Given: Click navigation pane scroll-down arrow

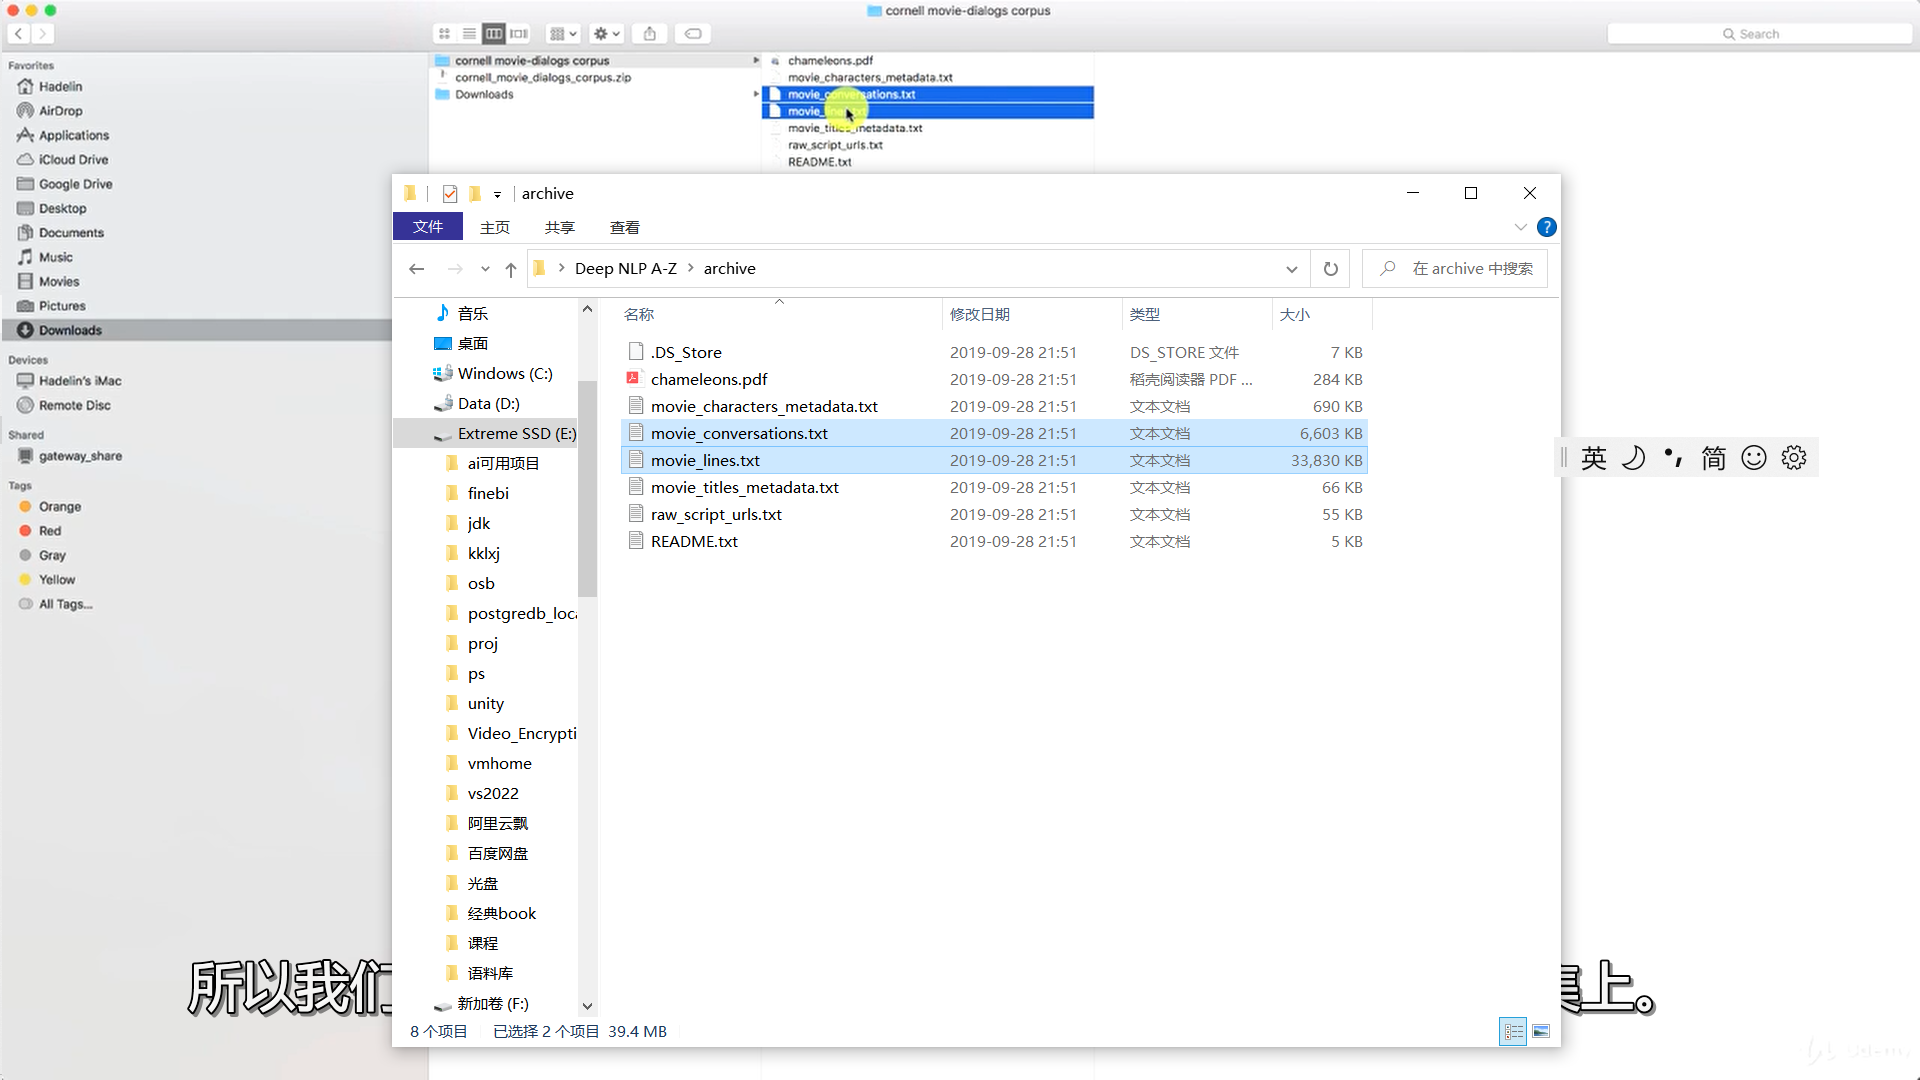Looking at the screenshot, I should tap(587, 1007).
